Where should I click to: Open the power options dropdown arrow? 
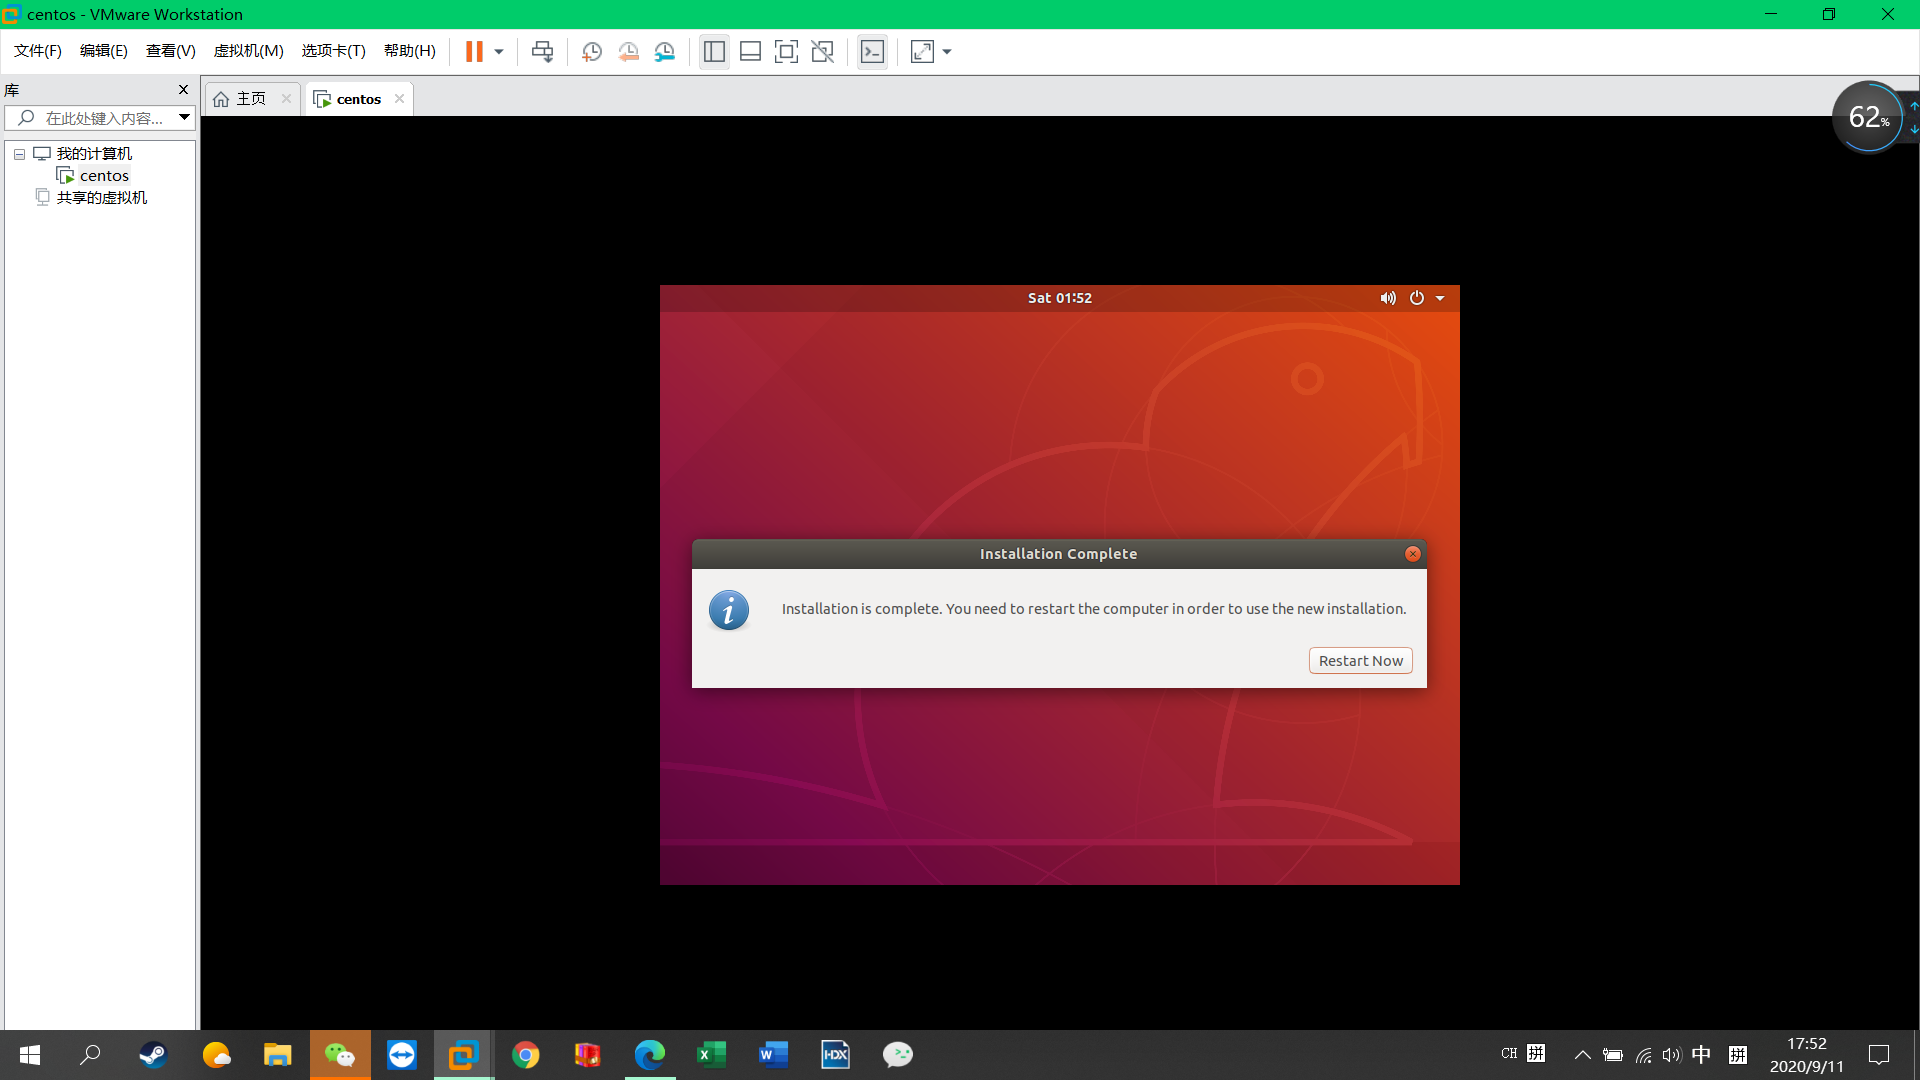coord(499,52)
